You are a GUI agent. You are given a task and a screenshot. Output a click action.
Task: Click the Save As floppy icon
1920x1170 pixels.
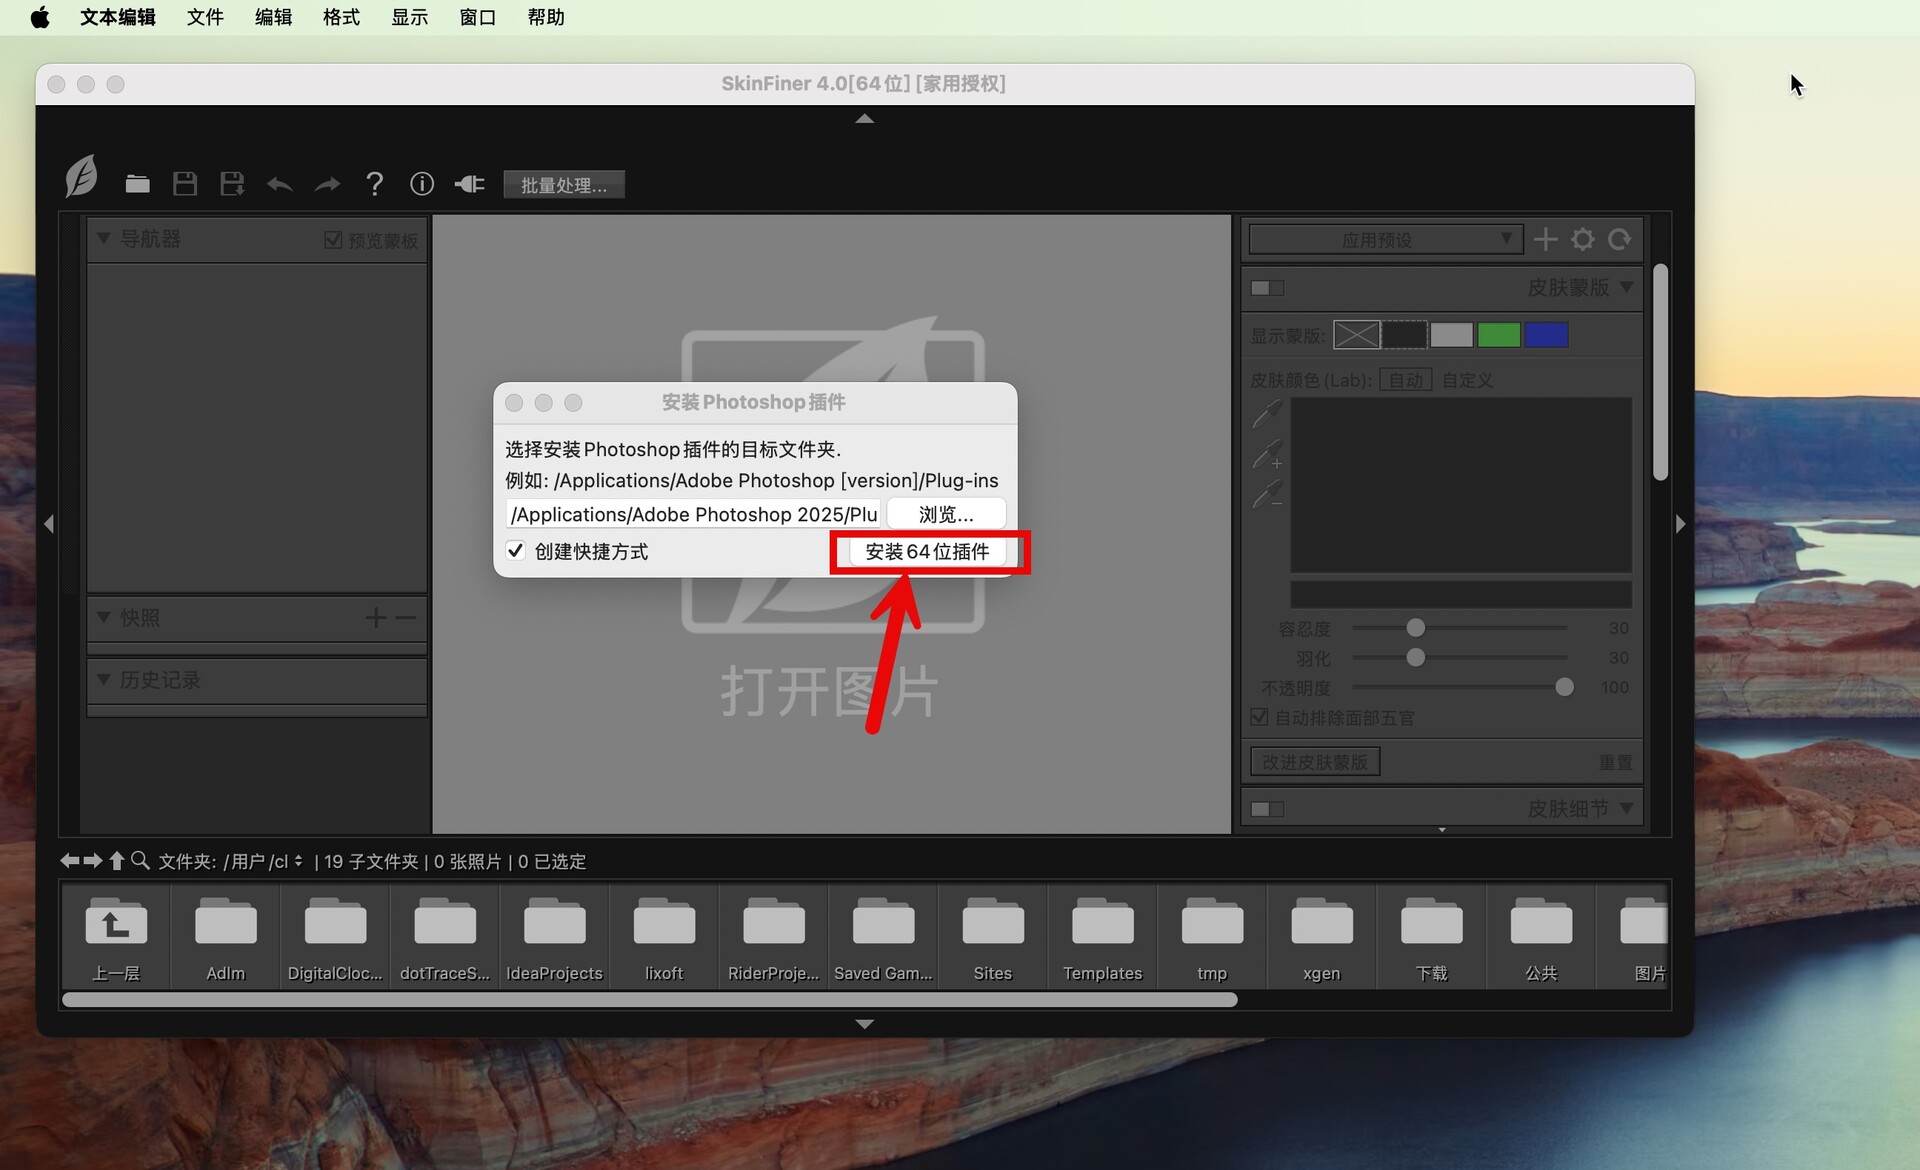click(232, 184)
